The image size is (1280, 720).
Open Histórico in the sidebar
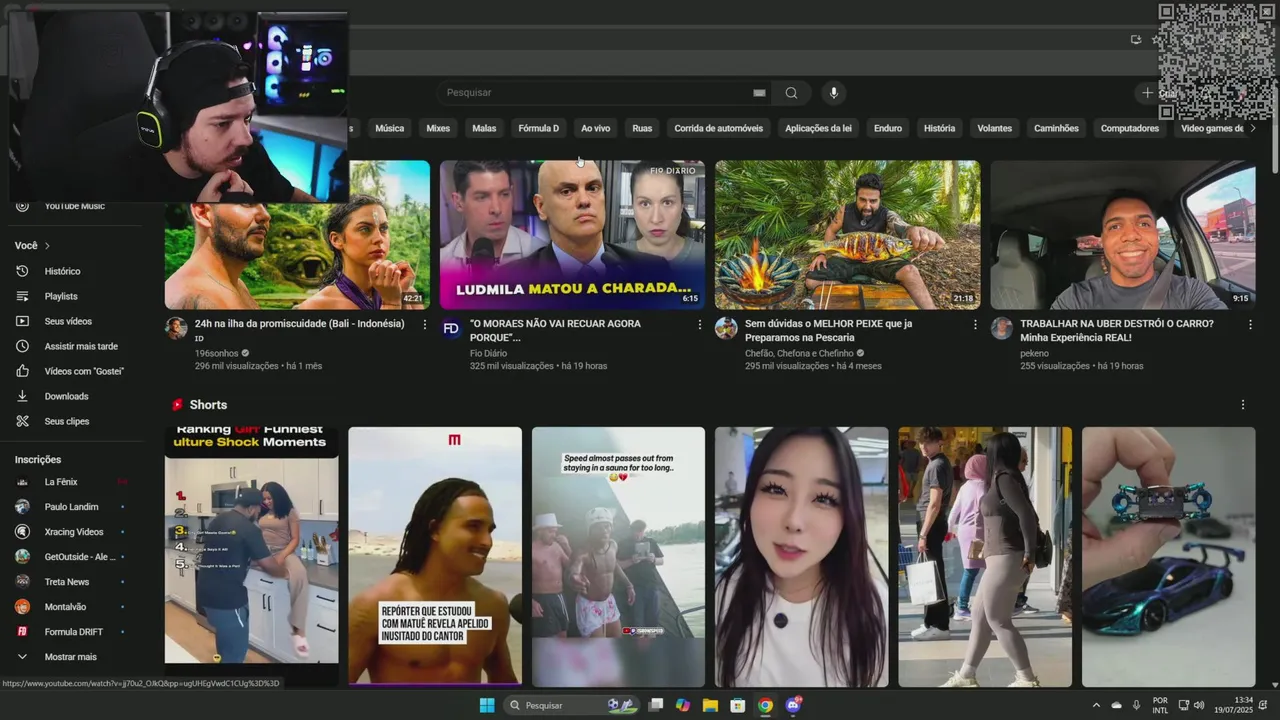click(x=62, y=271)
